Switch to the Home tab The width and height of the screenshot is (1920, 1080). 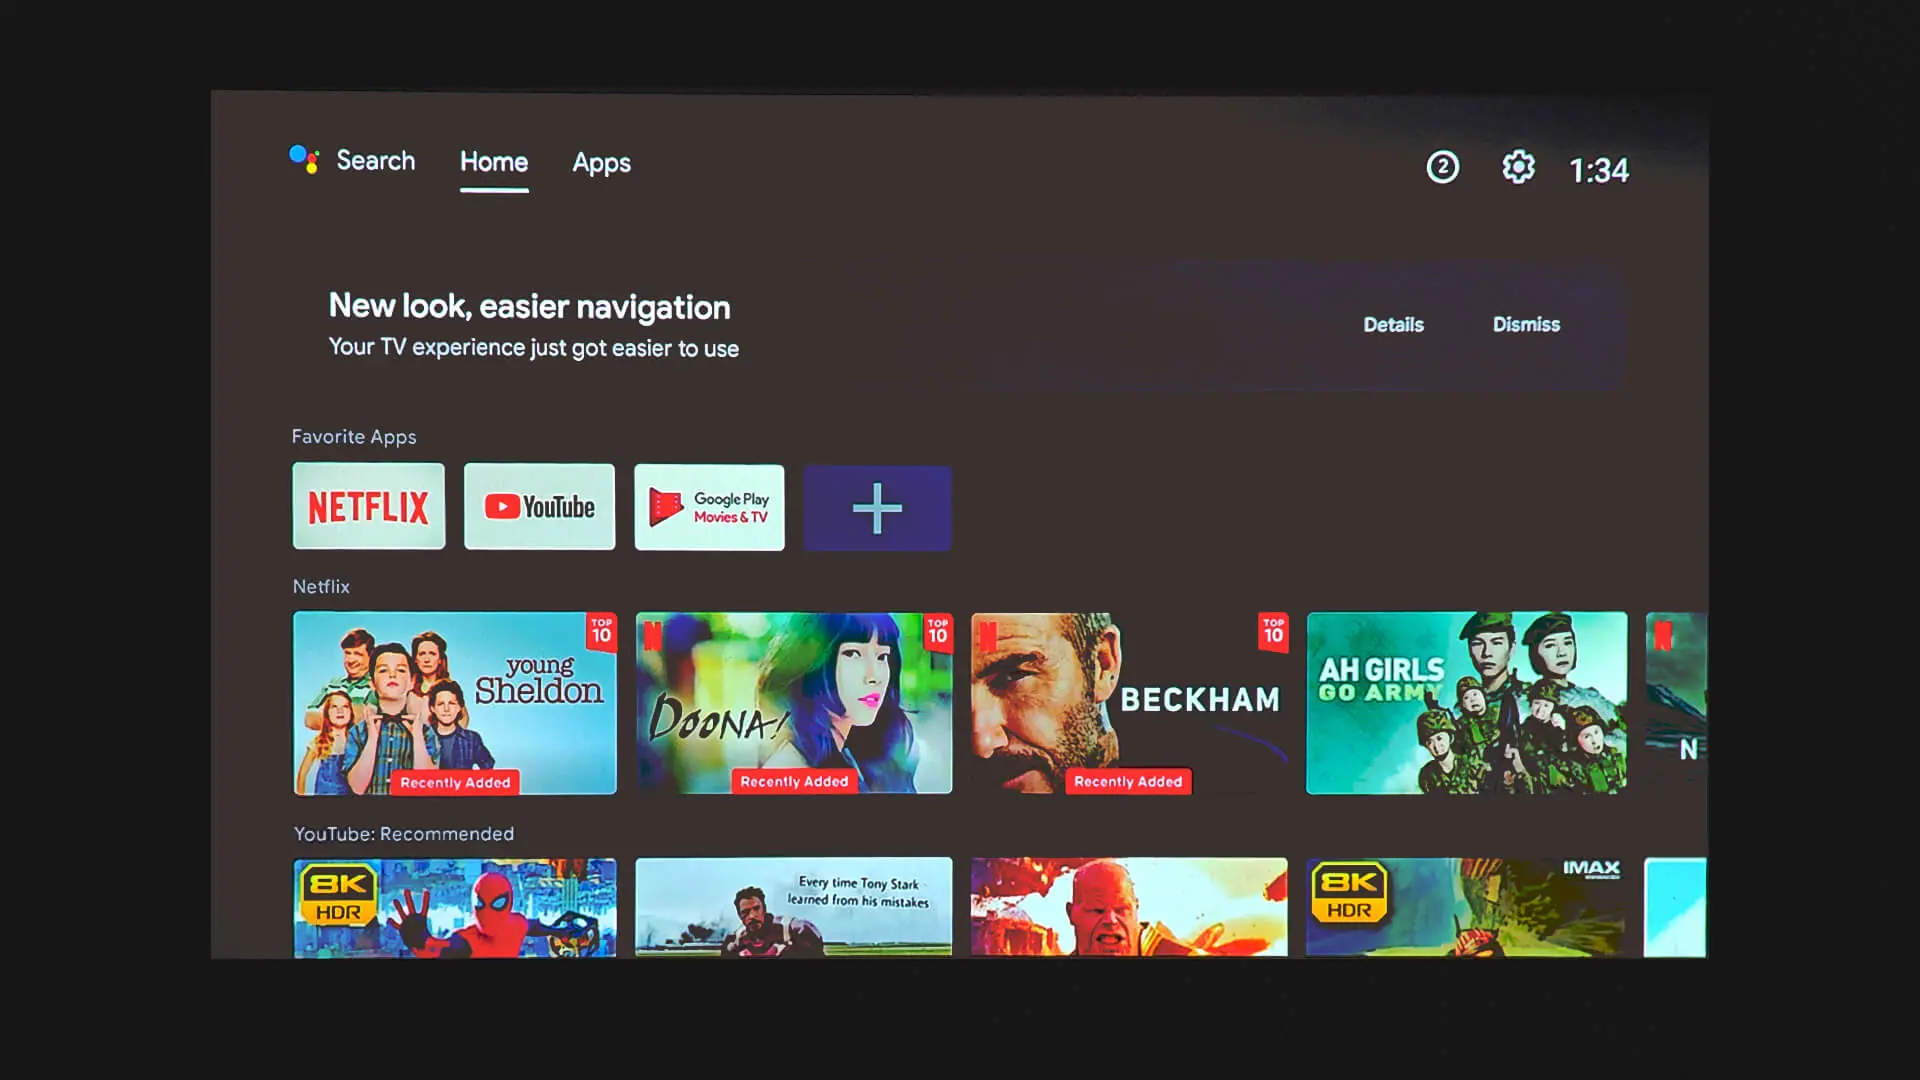click(x=494, y=162)
